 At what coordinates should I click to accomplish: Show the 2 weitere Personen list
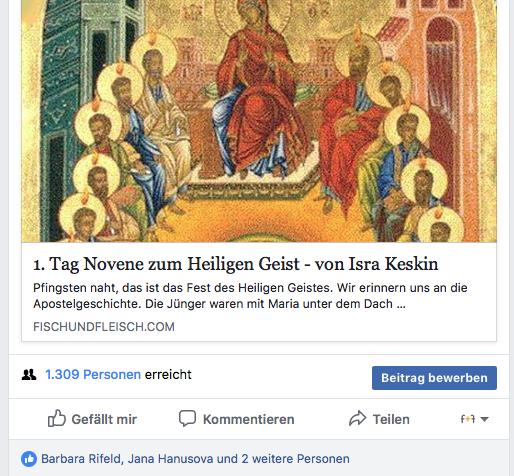295,459
